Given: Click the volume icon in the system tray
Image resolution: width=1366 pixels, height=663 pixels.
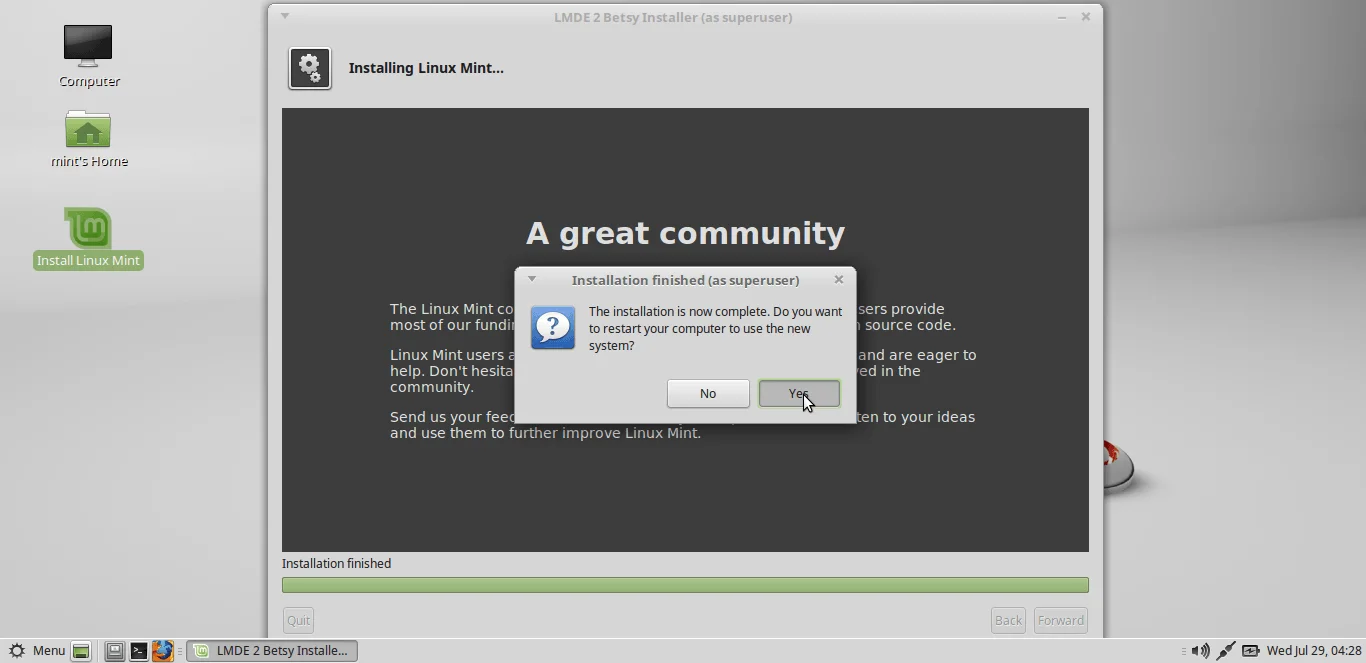Looking at the screenshot, I should (x=1202, y=651).
